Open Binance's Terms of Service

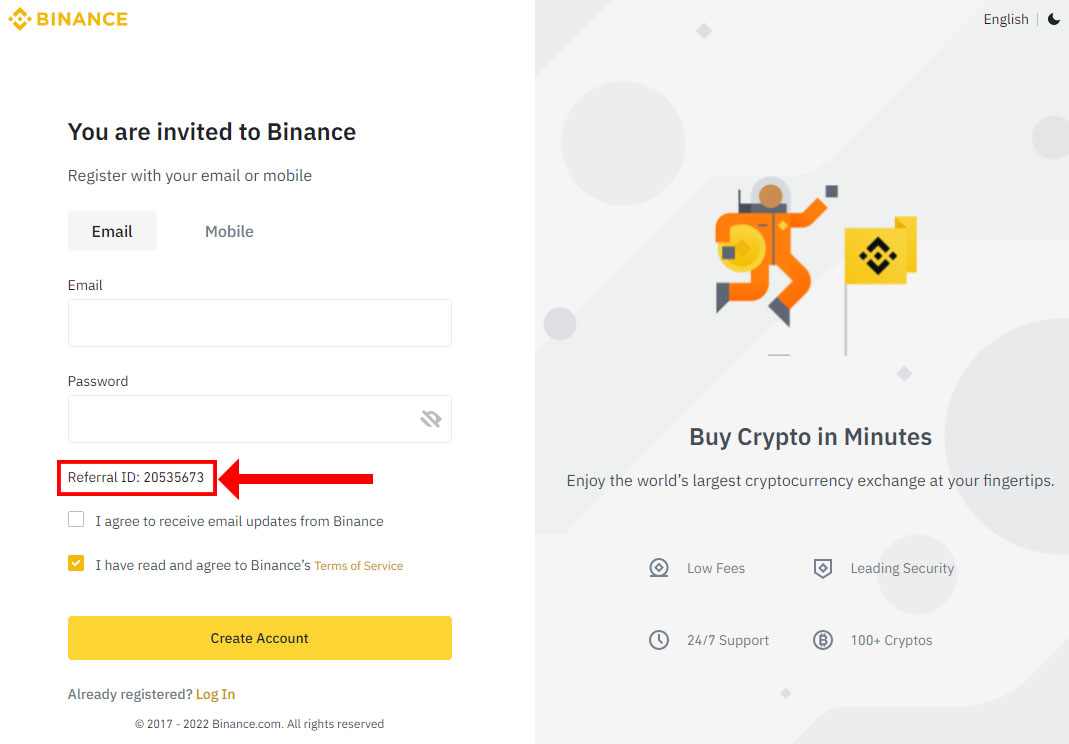click(x=358, y=565)
